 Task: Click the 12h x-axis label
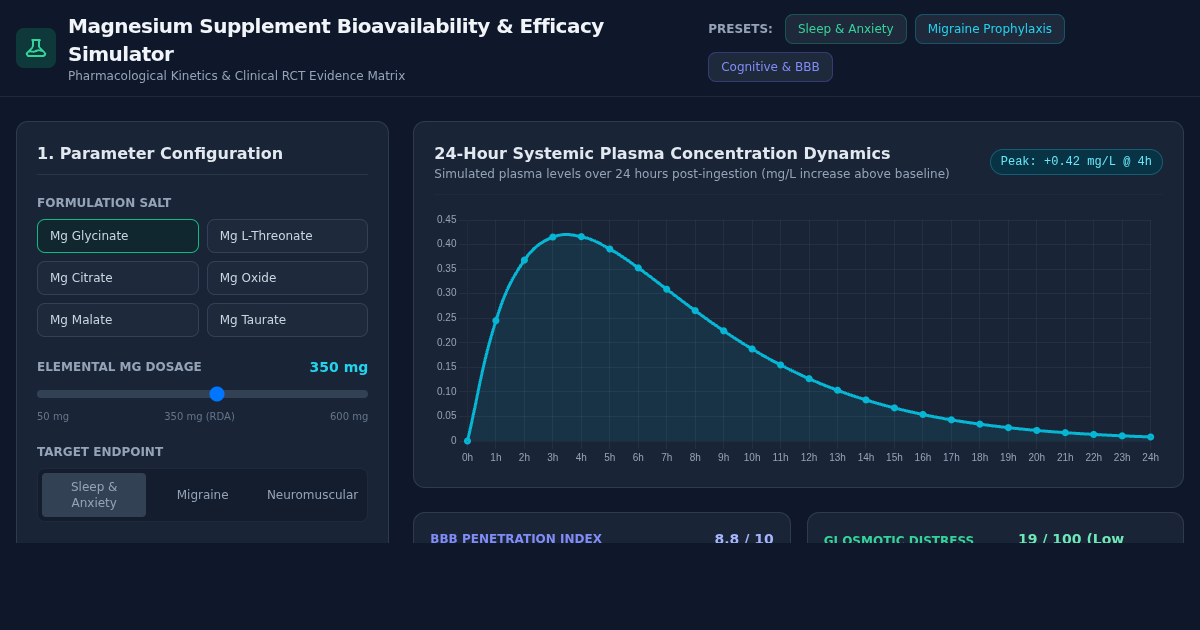click(809, 458)
